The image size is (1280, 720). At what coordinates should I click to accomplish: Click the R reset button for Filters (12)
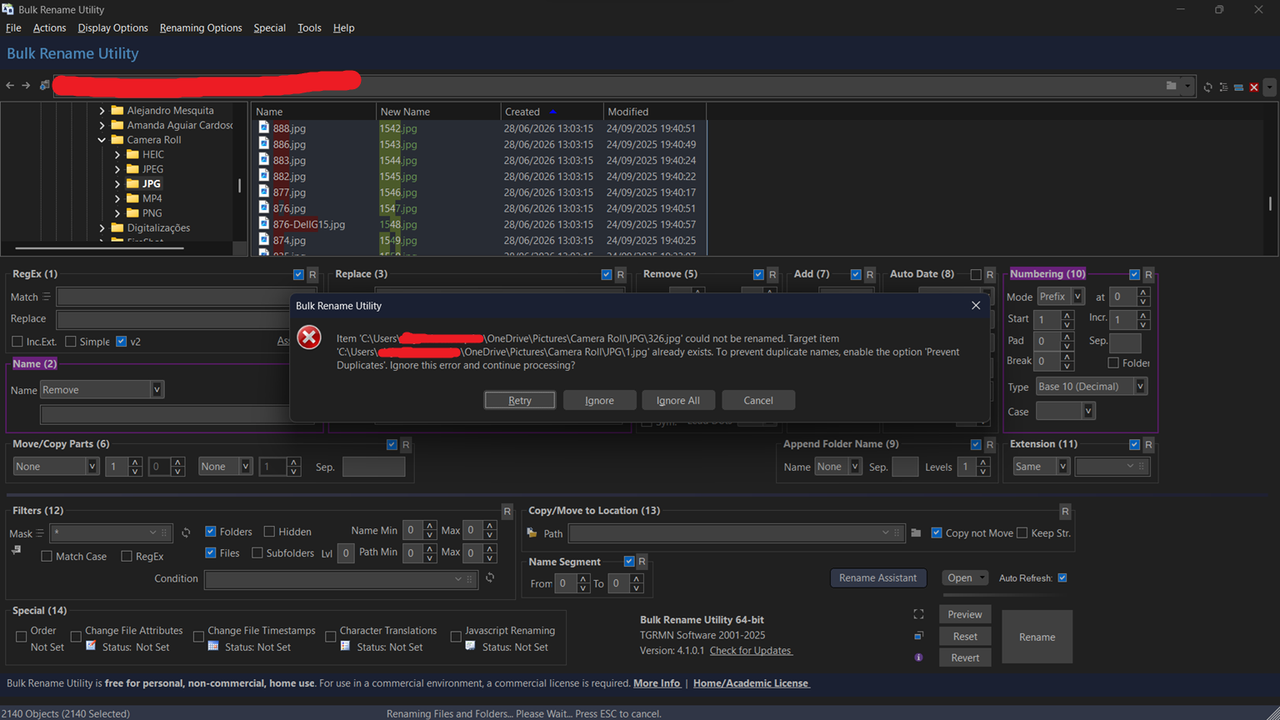point(507,511)
